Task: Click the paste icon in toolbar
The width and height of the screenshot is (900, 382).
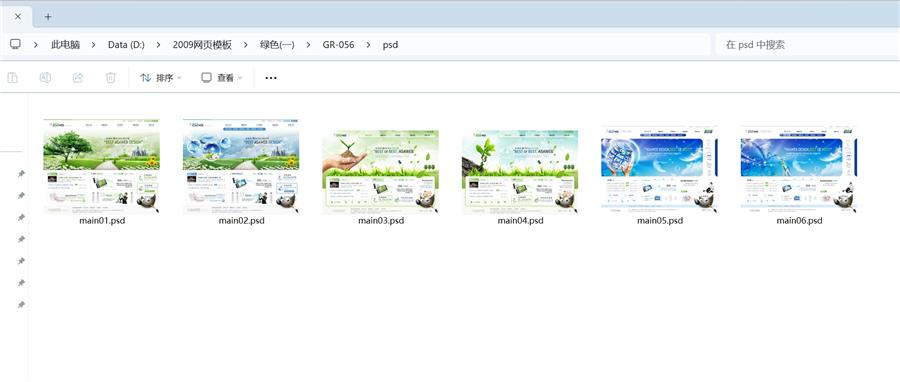Action: click(x=12, y=77)
